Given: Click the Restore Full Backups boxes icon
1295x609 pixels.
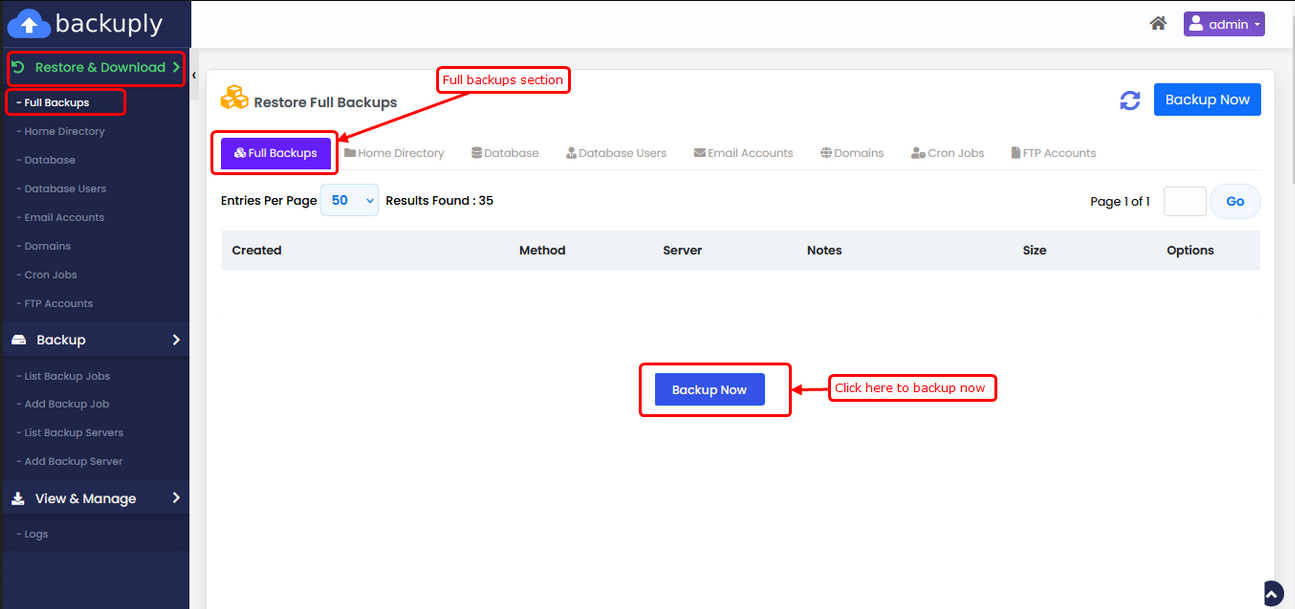Looking at the screenshot, I should click(234, 98).
